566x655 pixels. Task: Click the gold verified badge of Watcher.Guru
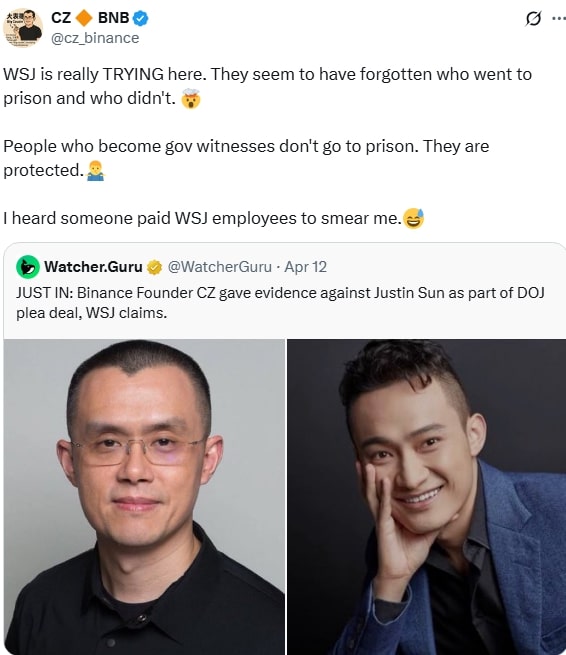pyautogui.click(x=155, y=267)
